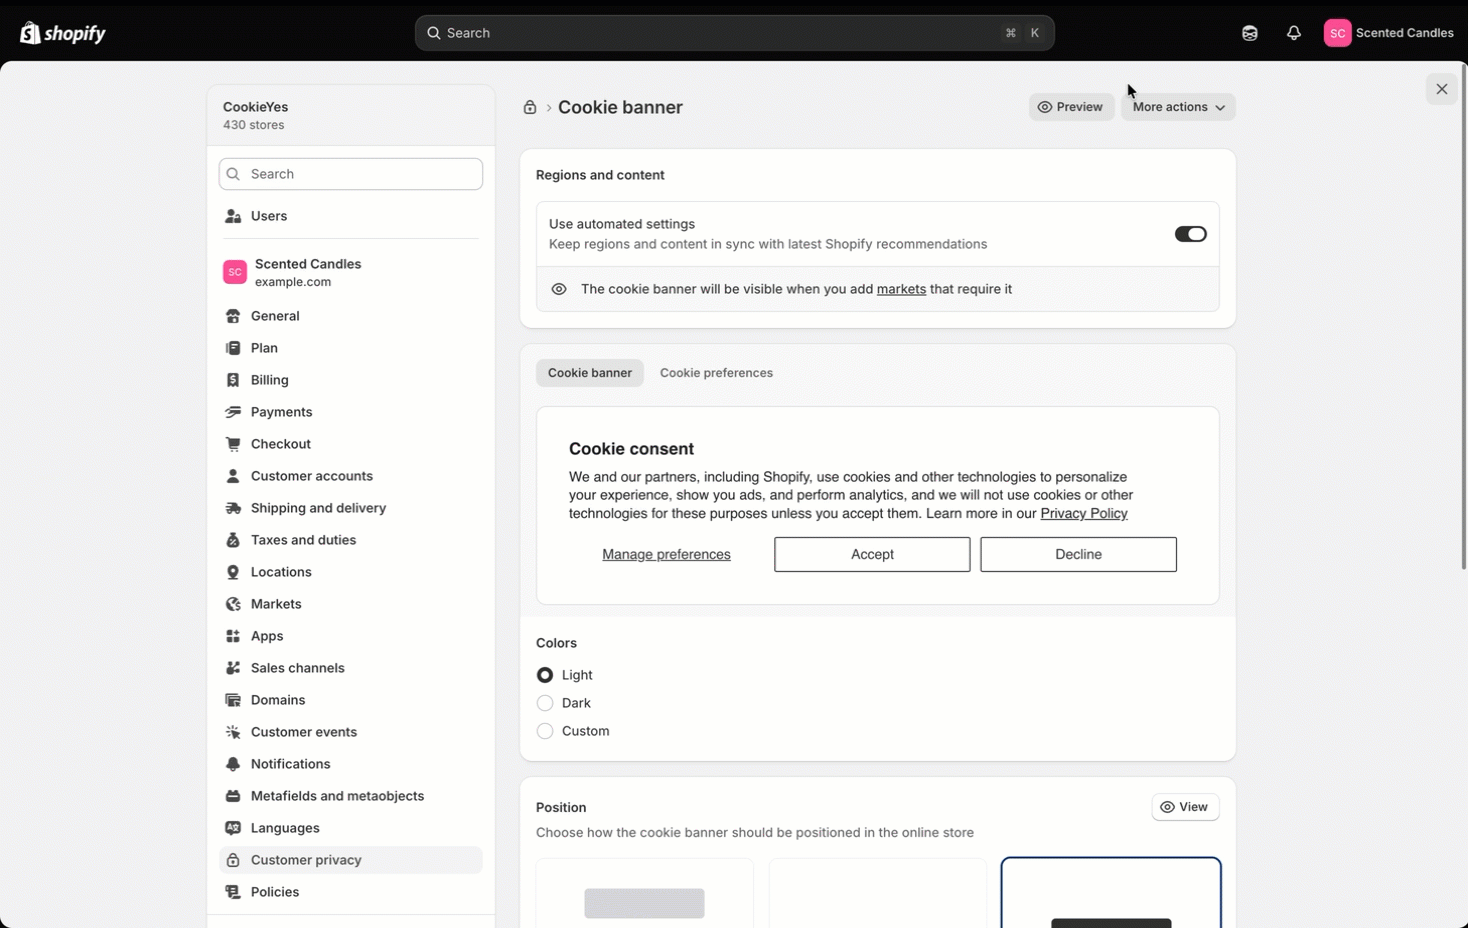Open Policies in sidebar
The width and height of the screenshot is (1468, 928).
350,892
